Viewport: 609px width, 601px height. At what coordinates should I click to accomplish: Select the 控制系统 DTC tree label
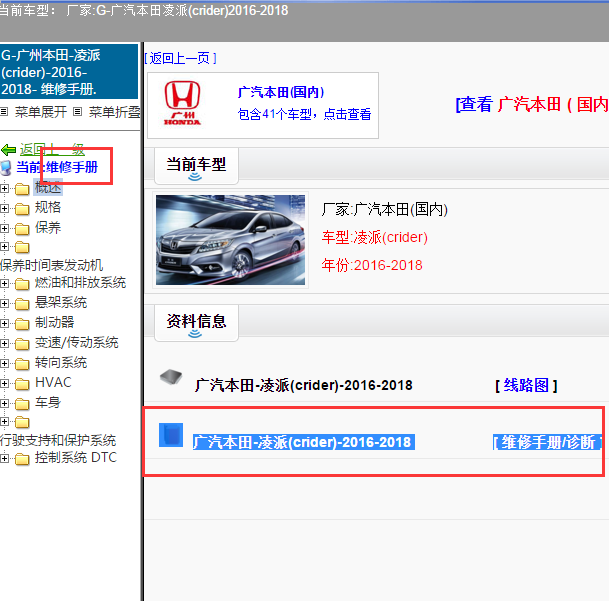76,457
